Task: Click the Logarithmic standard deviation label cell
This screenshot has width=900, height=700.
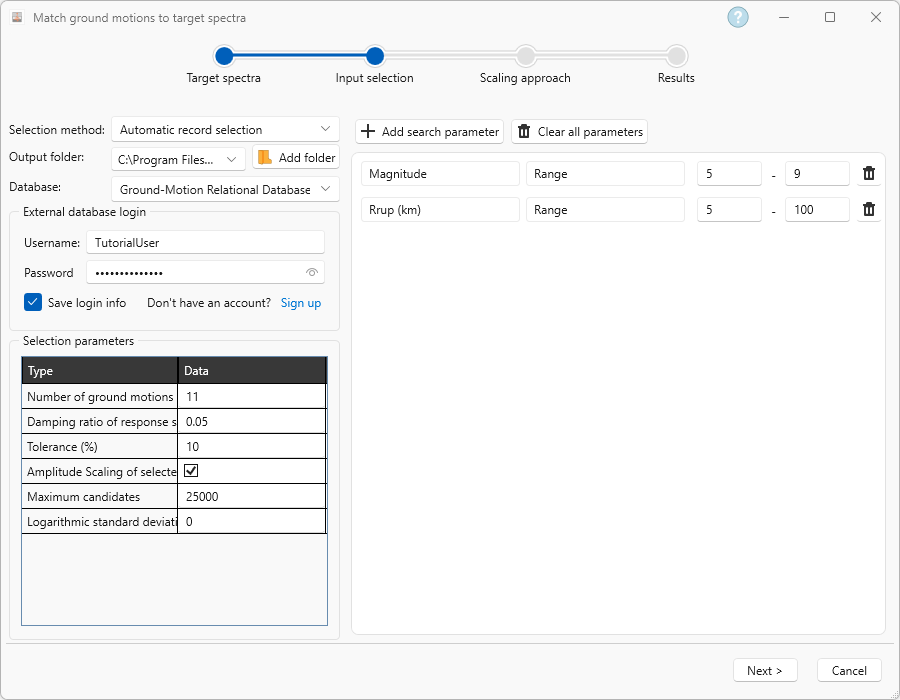Action: tap(100, 522)
